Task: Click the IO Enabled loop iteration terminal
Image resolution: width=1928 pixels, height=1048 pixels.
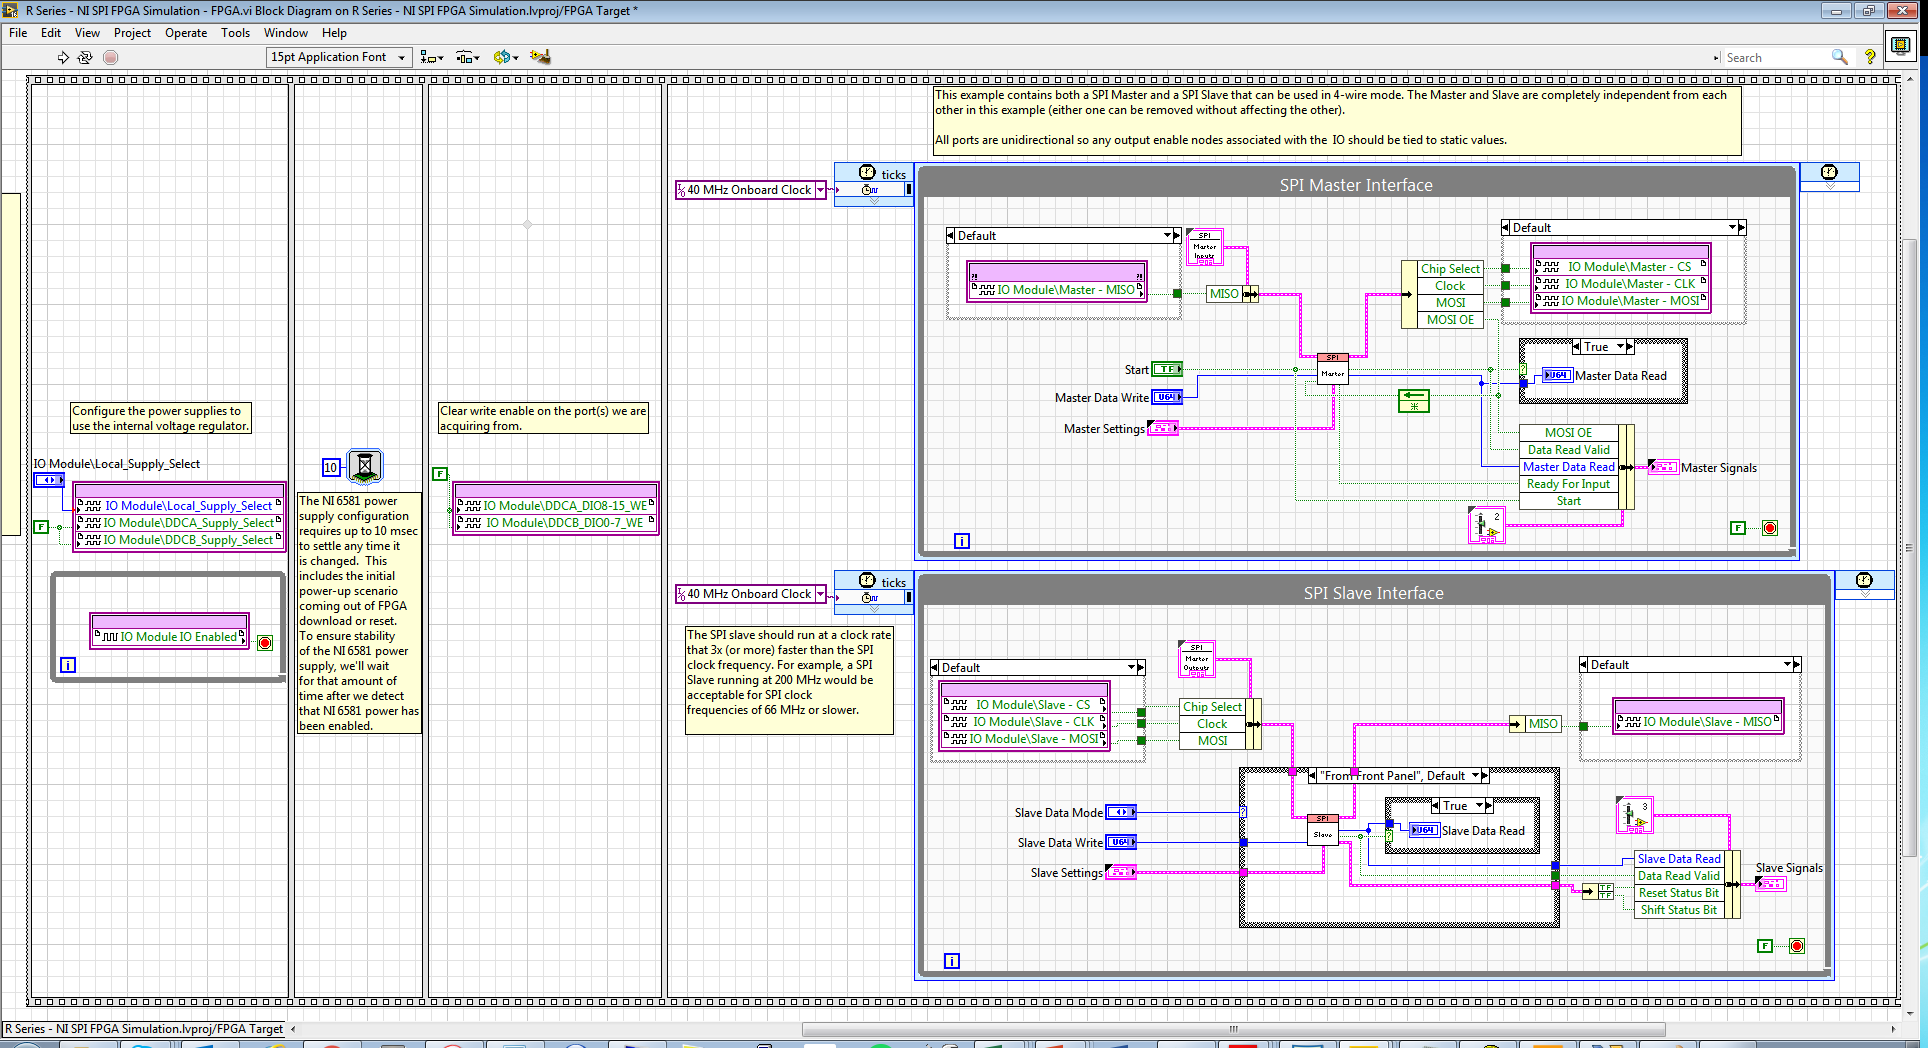Action: [x=68, y=664]
